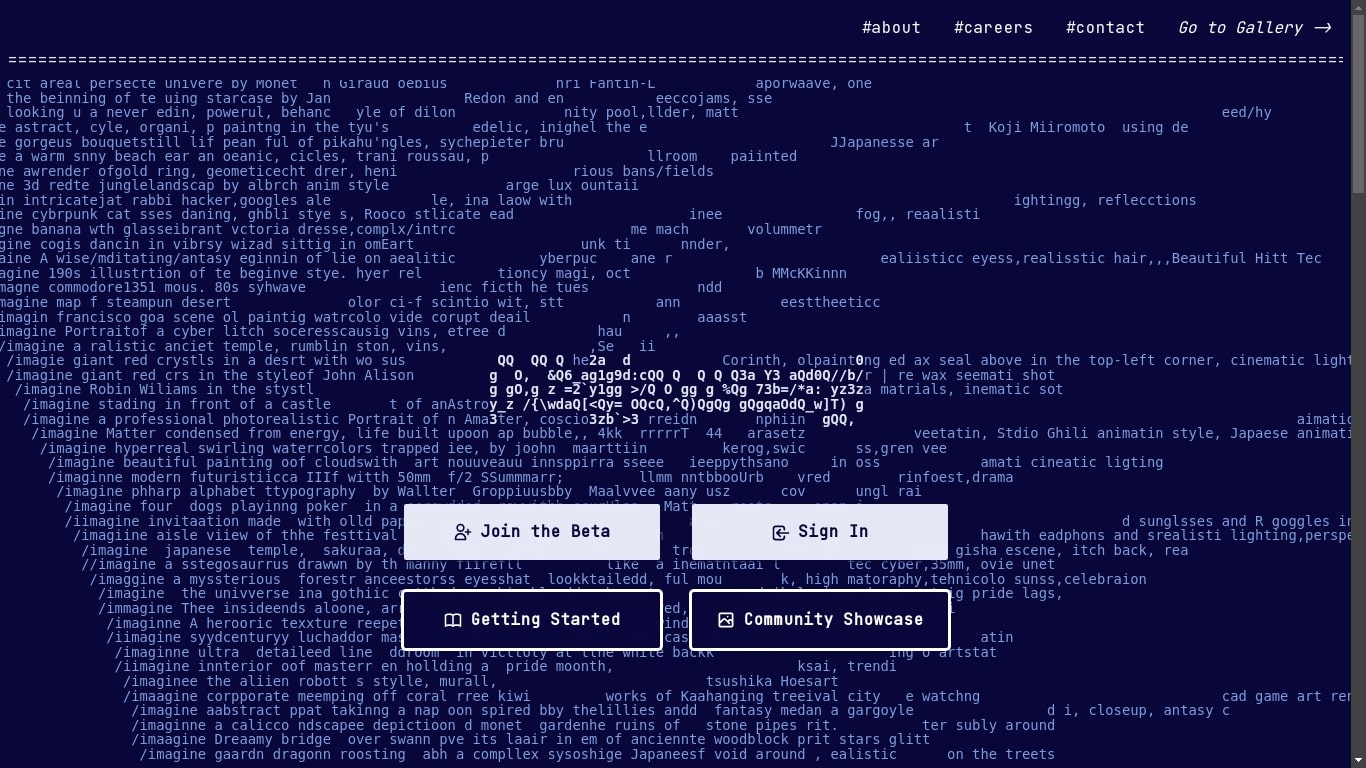The image size is (1366, 768).
Task: Open the #contact navigation link
Action: click(x=1105, y=28)
